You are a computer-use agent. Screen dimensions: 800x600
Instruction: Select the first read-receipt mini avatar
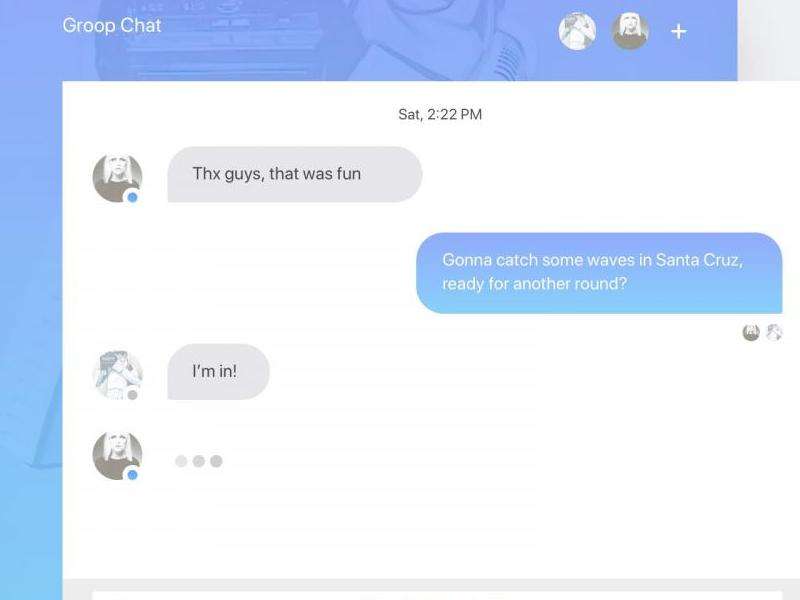coord(751,332)
